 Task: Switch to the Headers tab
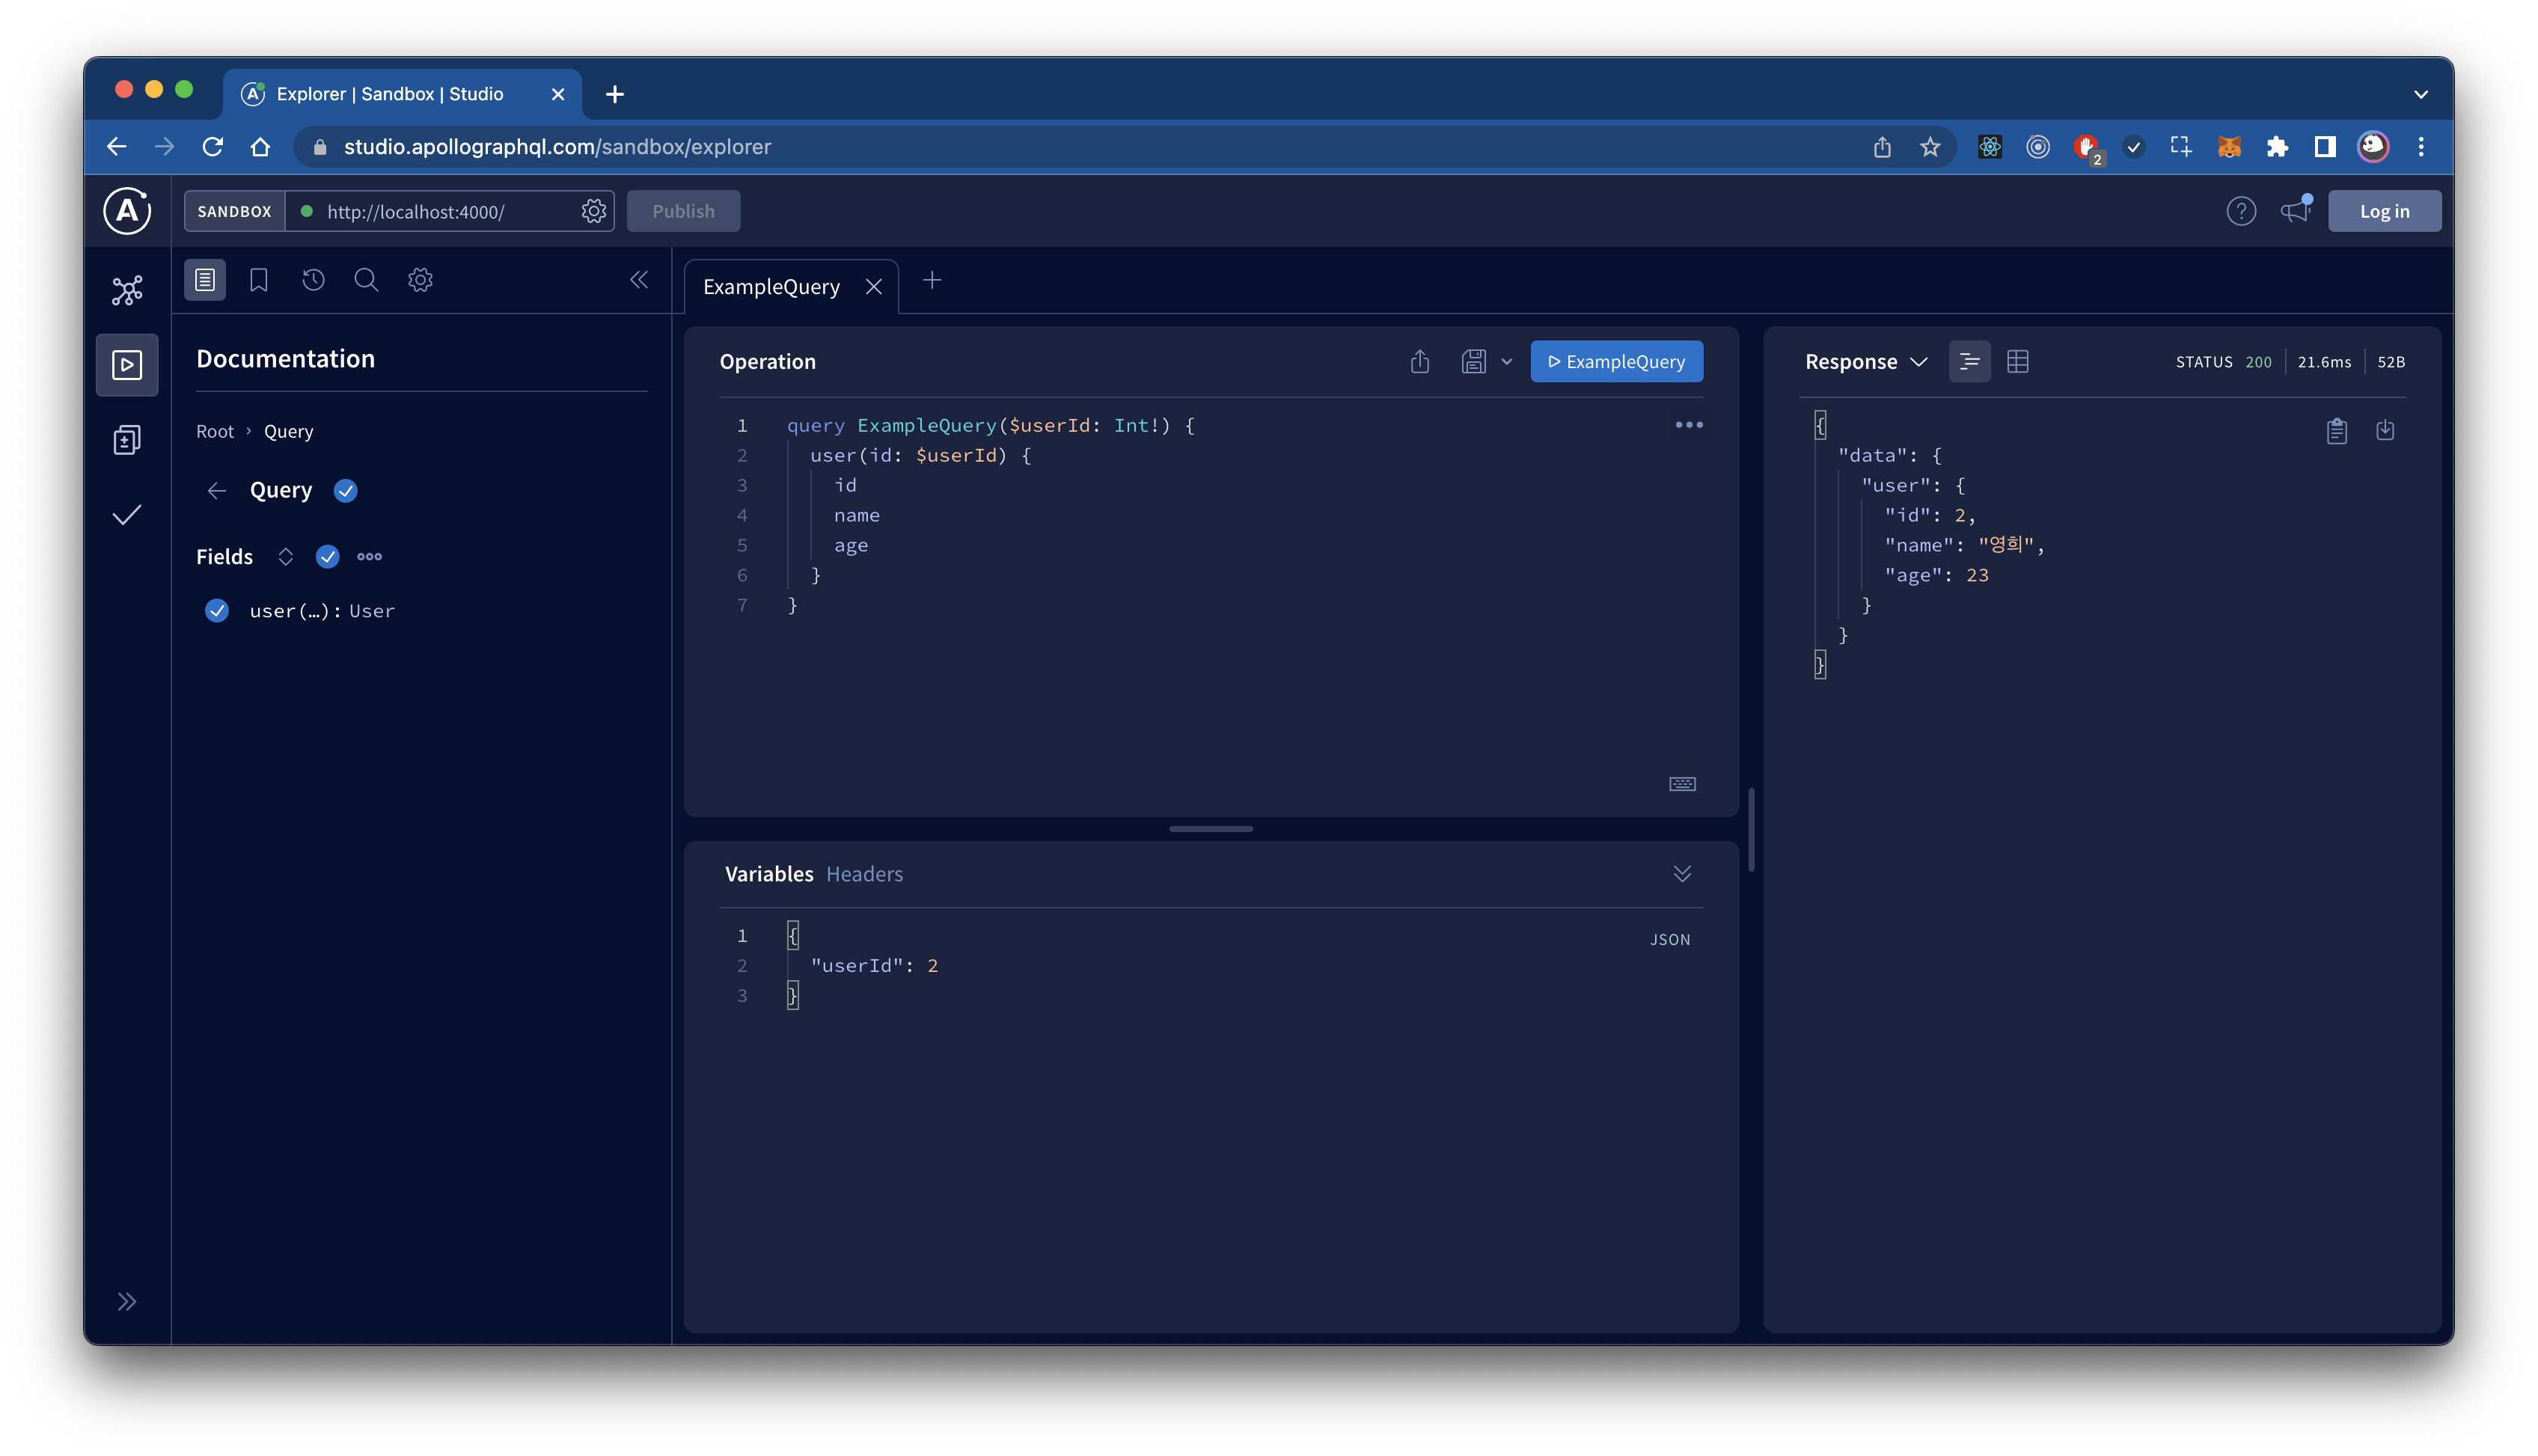point(864,873)
